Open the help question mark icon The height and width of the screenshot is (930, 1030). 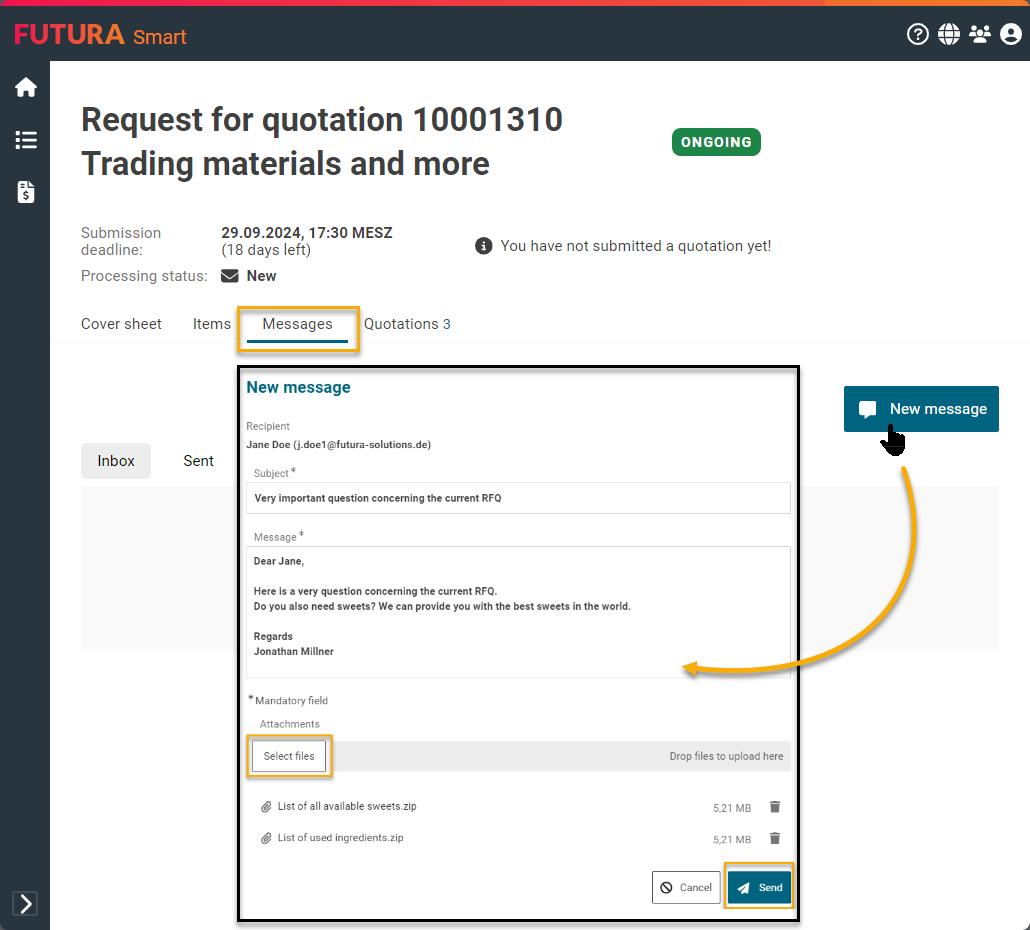click(917, 35)
